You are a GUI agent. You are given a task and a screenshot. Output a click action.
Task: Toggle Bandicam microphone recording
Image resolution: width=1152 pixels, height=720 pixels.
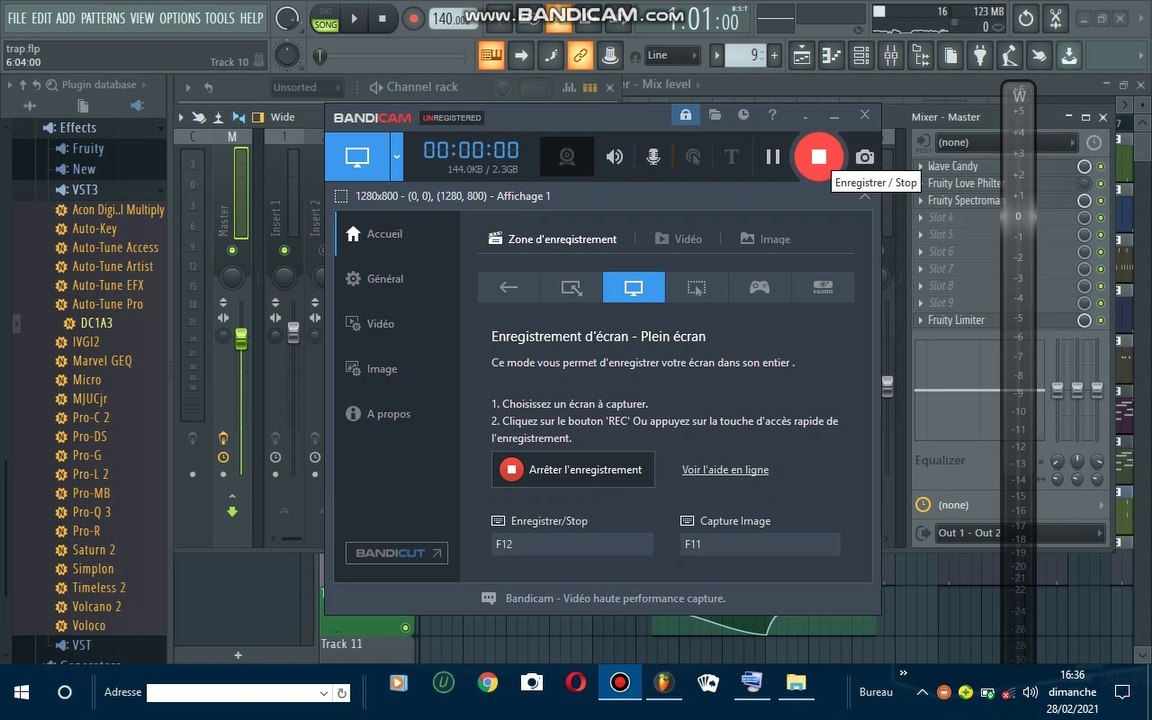pyautogui.click(x=653, y=156)
